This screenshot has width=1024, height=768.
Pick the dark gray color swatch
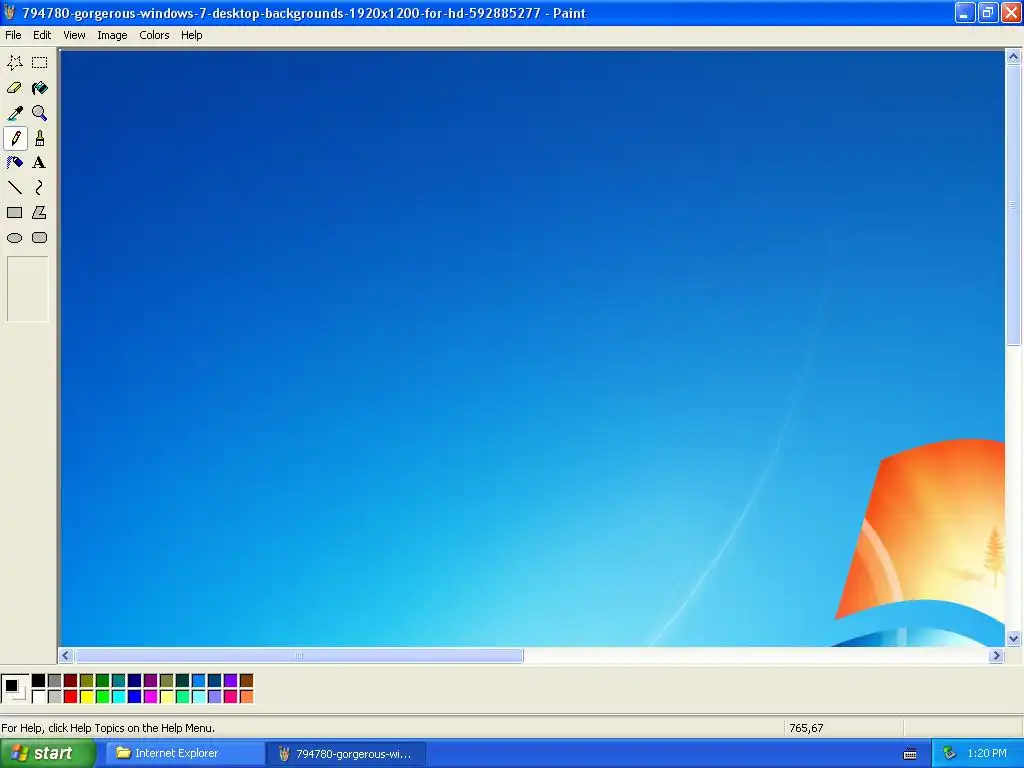pos(55,681)
